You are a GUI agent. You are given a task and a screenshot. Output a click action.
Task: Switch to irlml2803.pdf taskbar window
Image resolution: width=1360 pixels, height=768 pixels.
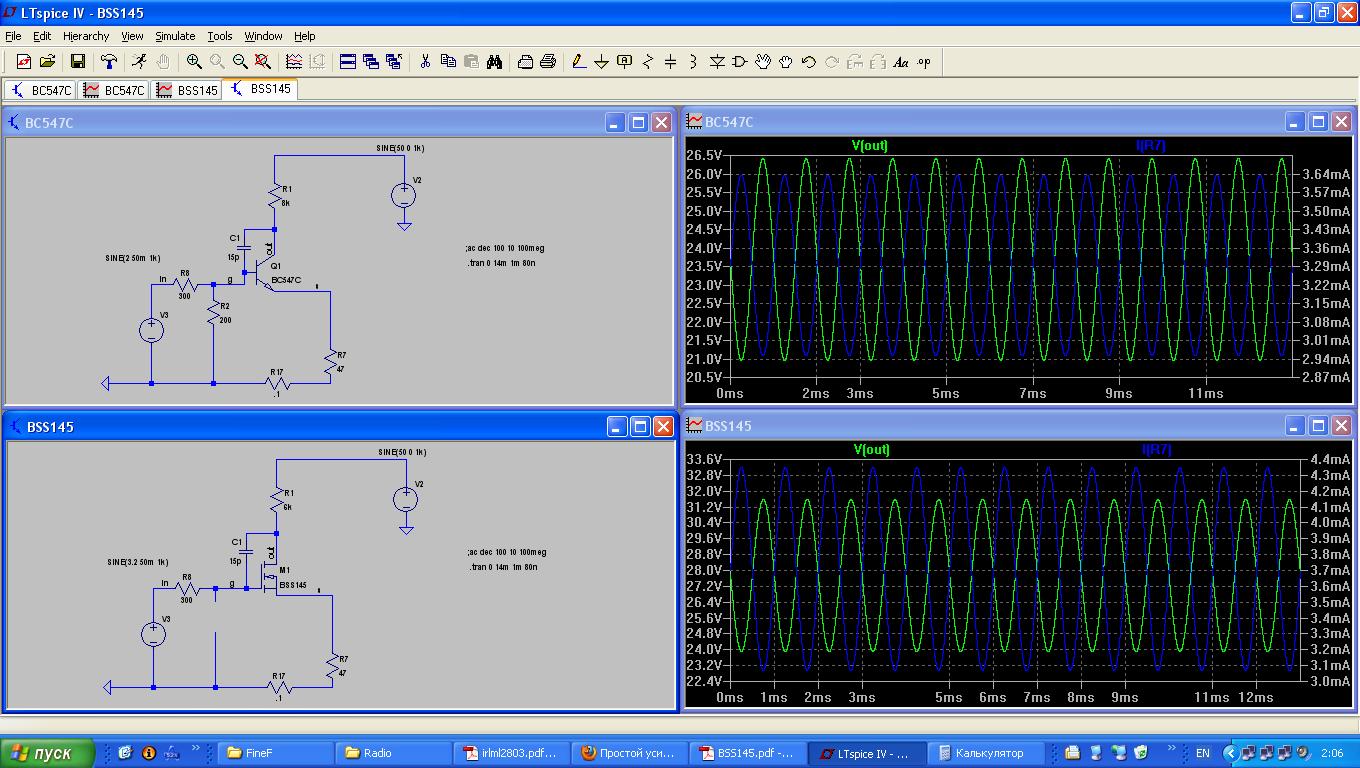(x=512, y=753)
